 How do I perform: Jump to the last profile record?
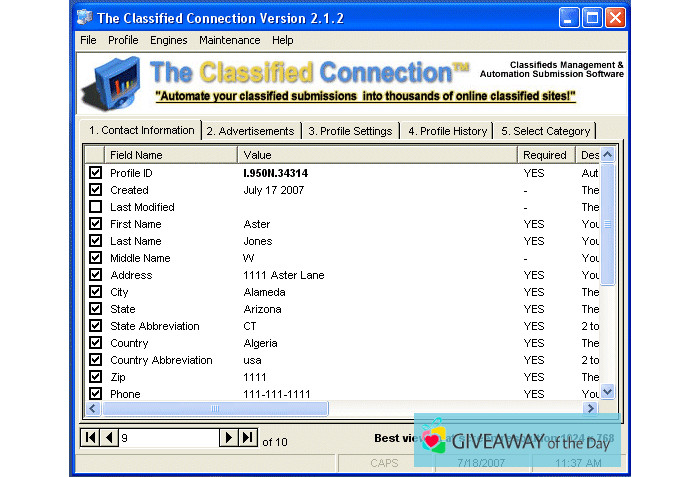click(247, 438)
